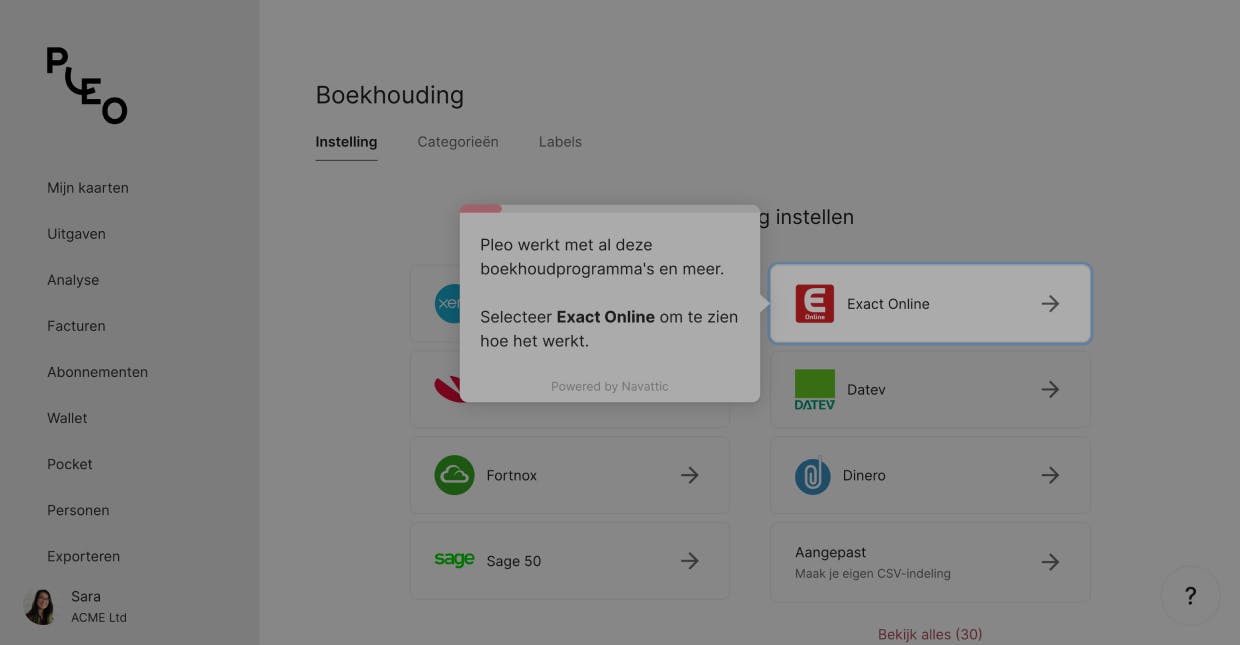
Task: Open Exporteren in sidebar
Action: pos(83,556)
